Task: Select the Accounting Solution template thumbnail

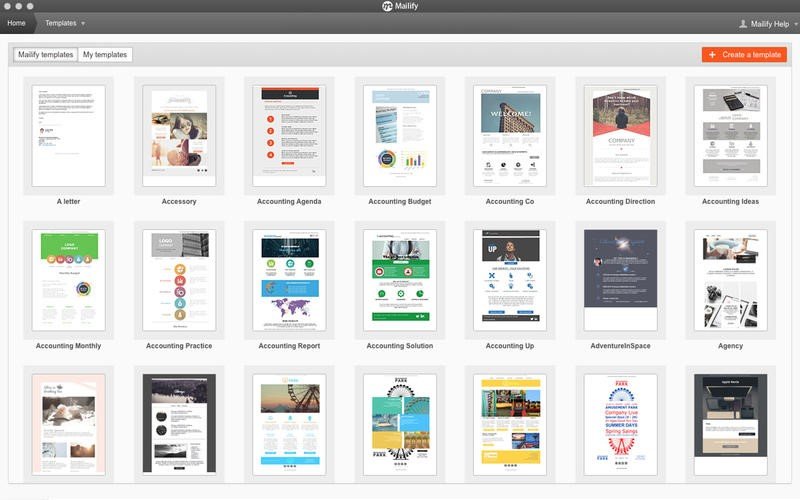Action: pos(400,280)
